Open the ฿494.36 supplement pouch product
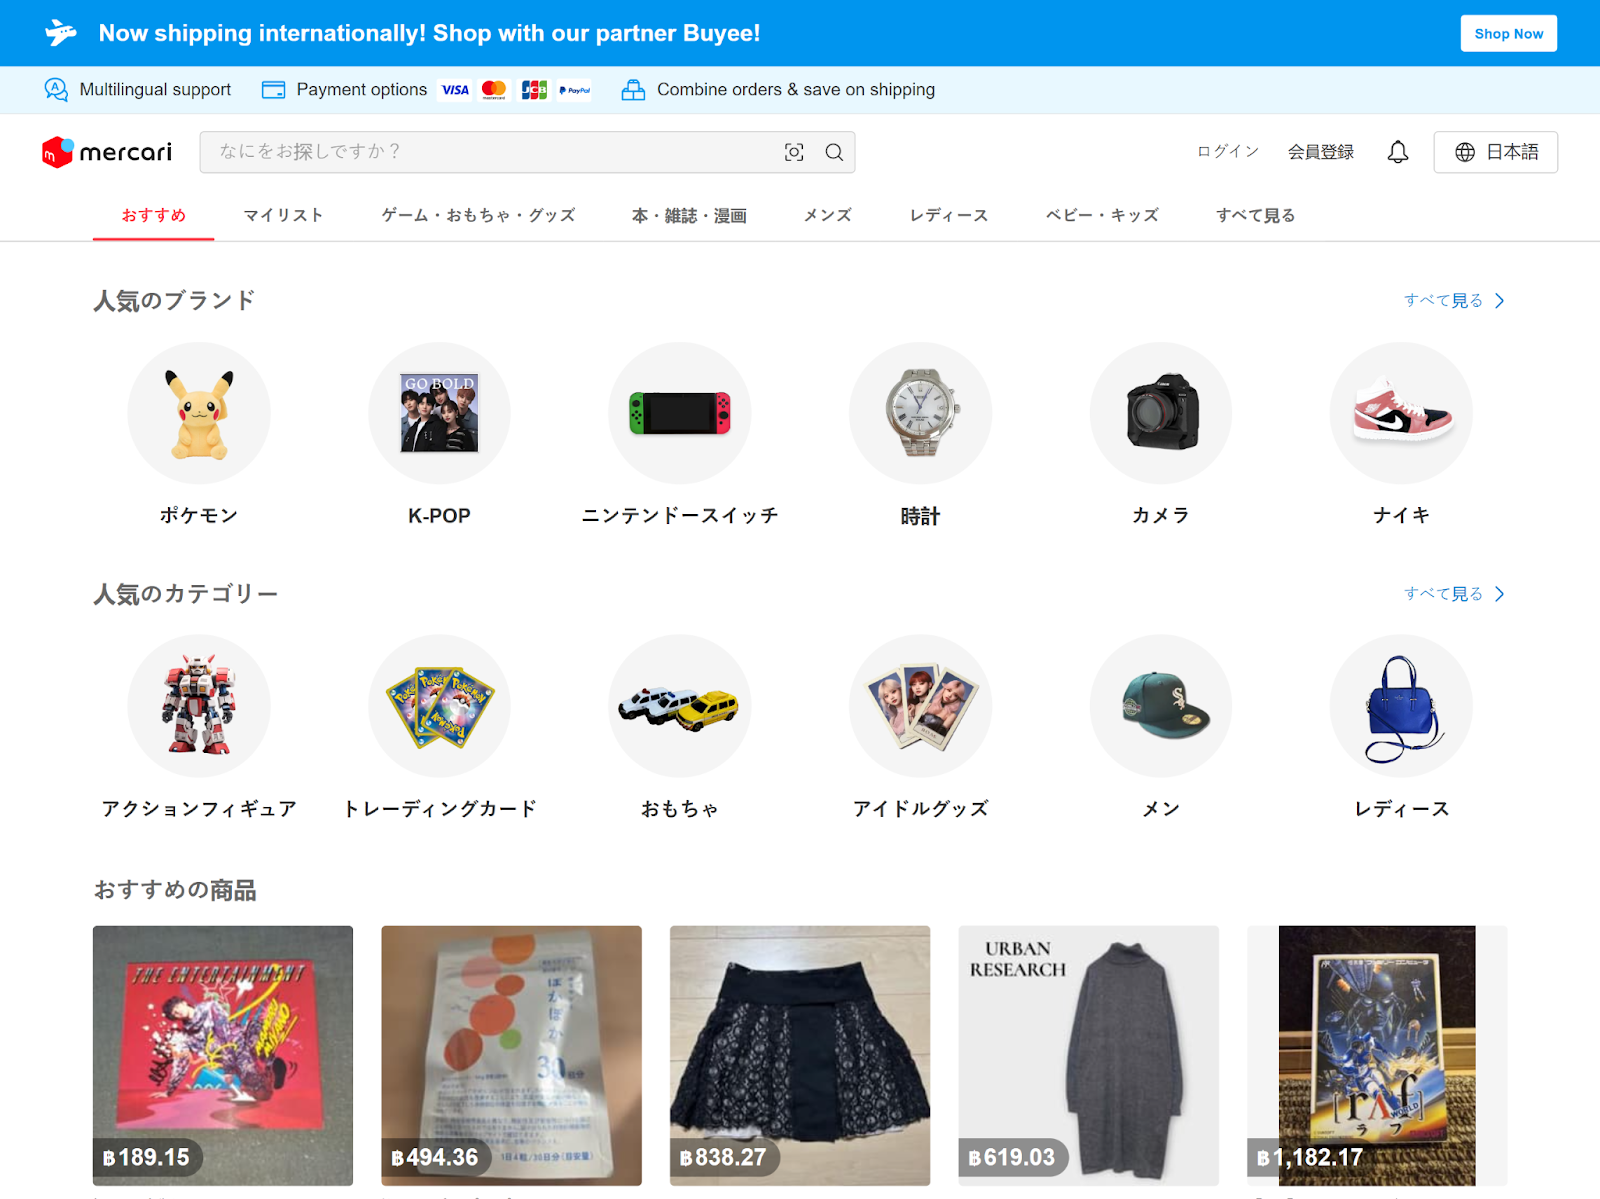Viewport: 1600px width, 1199px height. coord(511,1056)
